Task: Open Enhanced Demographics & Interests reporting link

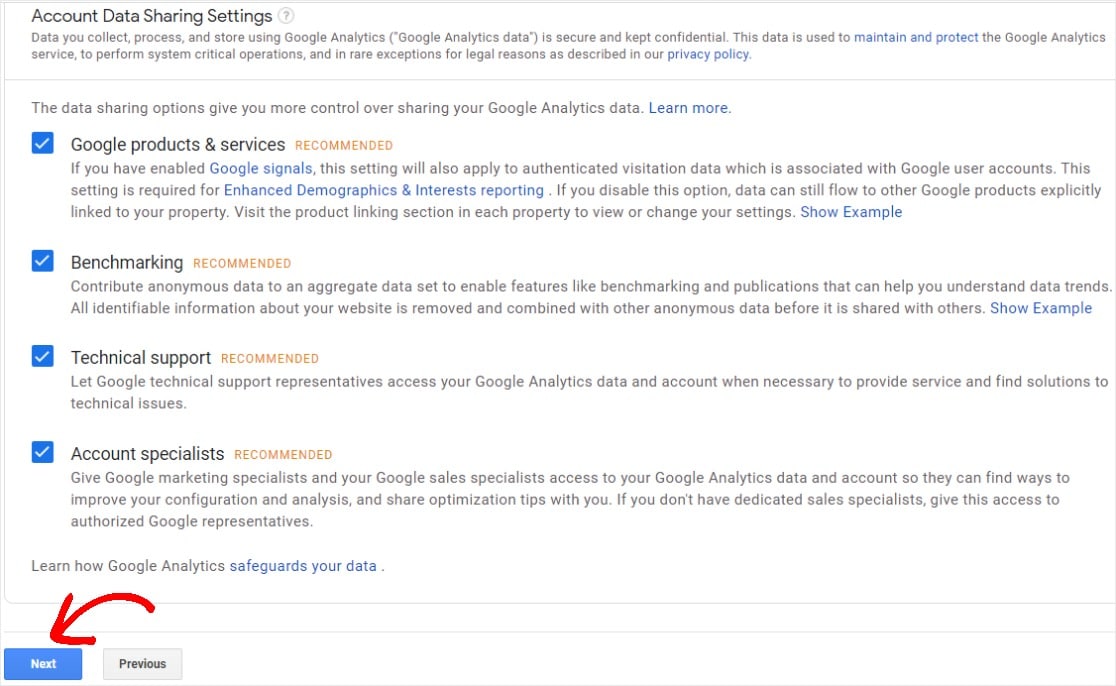Action: click(x=384, y=191)
